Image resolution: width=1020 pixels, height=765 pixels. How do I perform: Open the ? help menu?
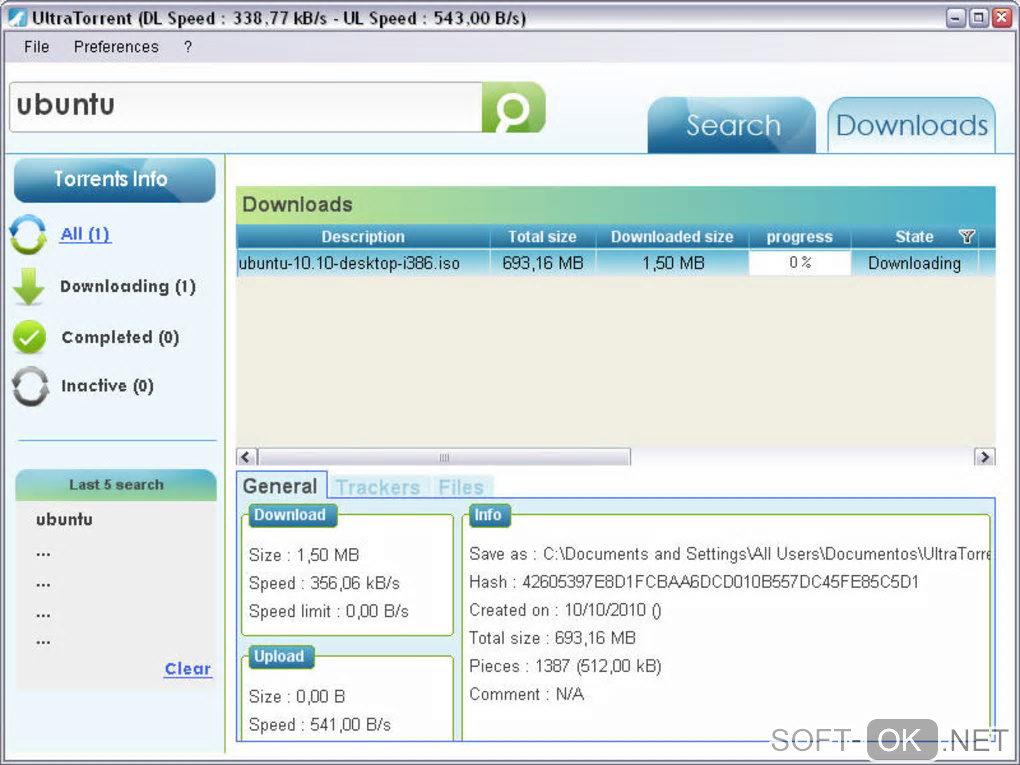tap(188, 47)
